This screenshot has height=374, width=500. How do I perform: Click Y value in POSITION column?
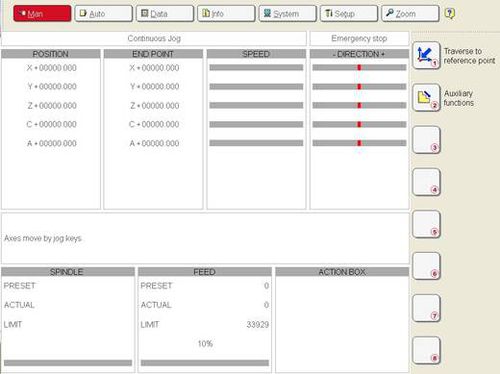coord(52,87)
